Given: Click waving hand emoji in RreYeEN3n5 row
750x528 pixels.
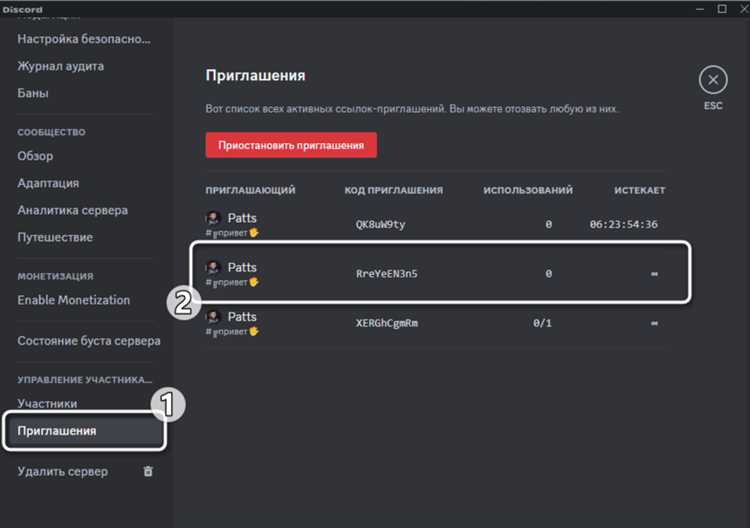Looking at the screenshot, I should tap(254, 282).
